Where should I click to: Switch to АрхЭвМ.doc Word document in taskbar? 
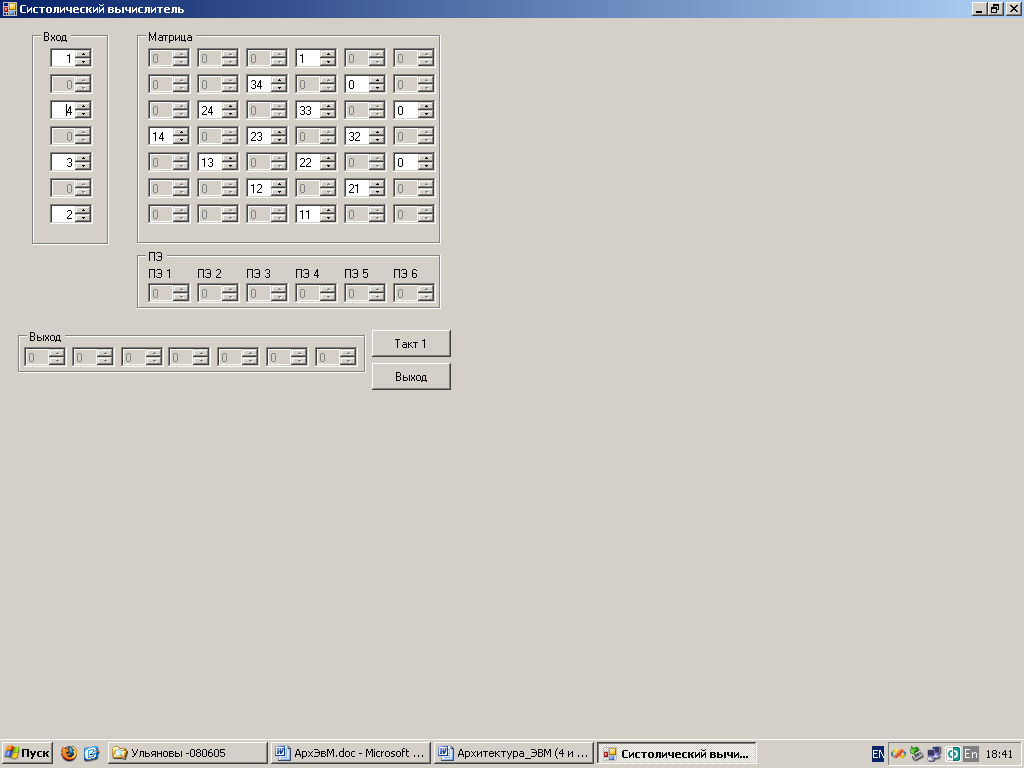tap(351, 753)
